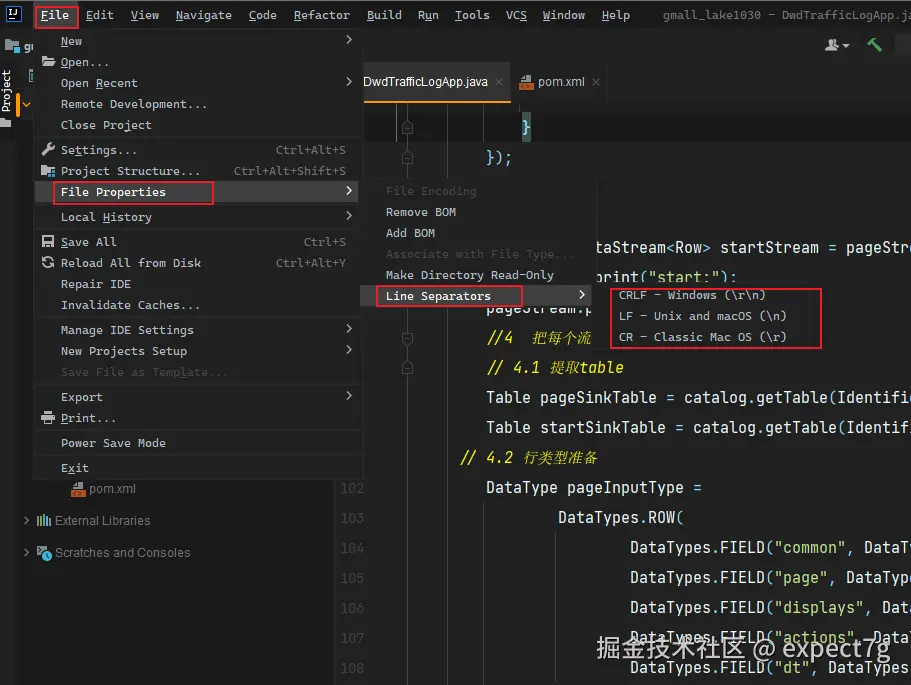Screen dimensions: 911x685
Task: Select Line Separators submenu entry
Action: point(476,296)
